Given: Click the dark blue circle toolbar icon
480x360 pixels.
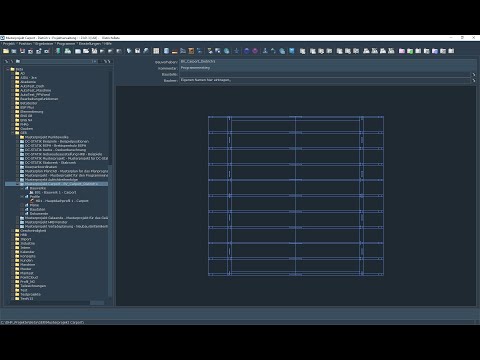Looking at the screenshot, I should click(247, 51).
